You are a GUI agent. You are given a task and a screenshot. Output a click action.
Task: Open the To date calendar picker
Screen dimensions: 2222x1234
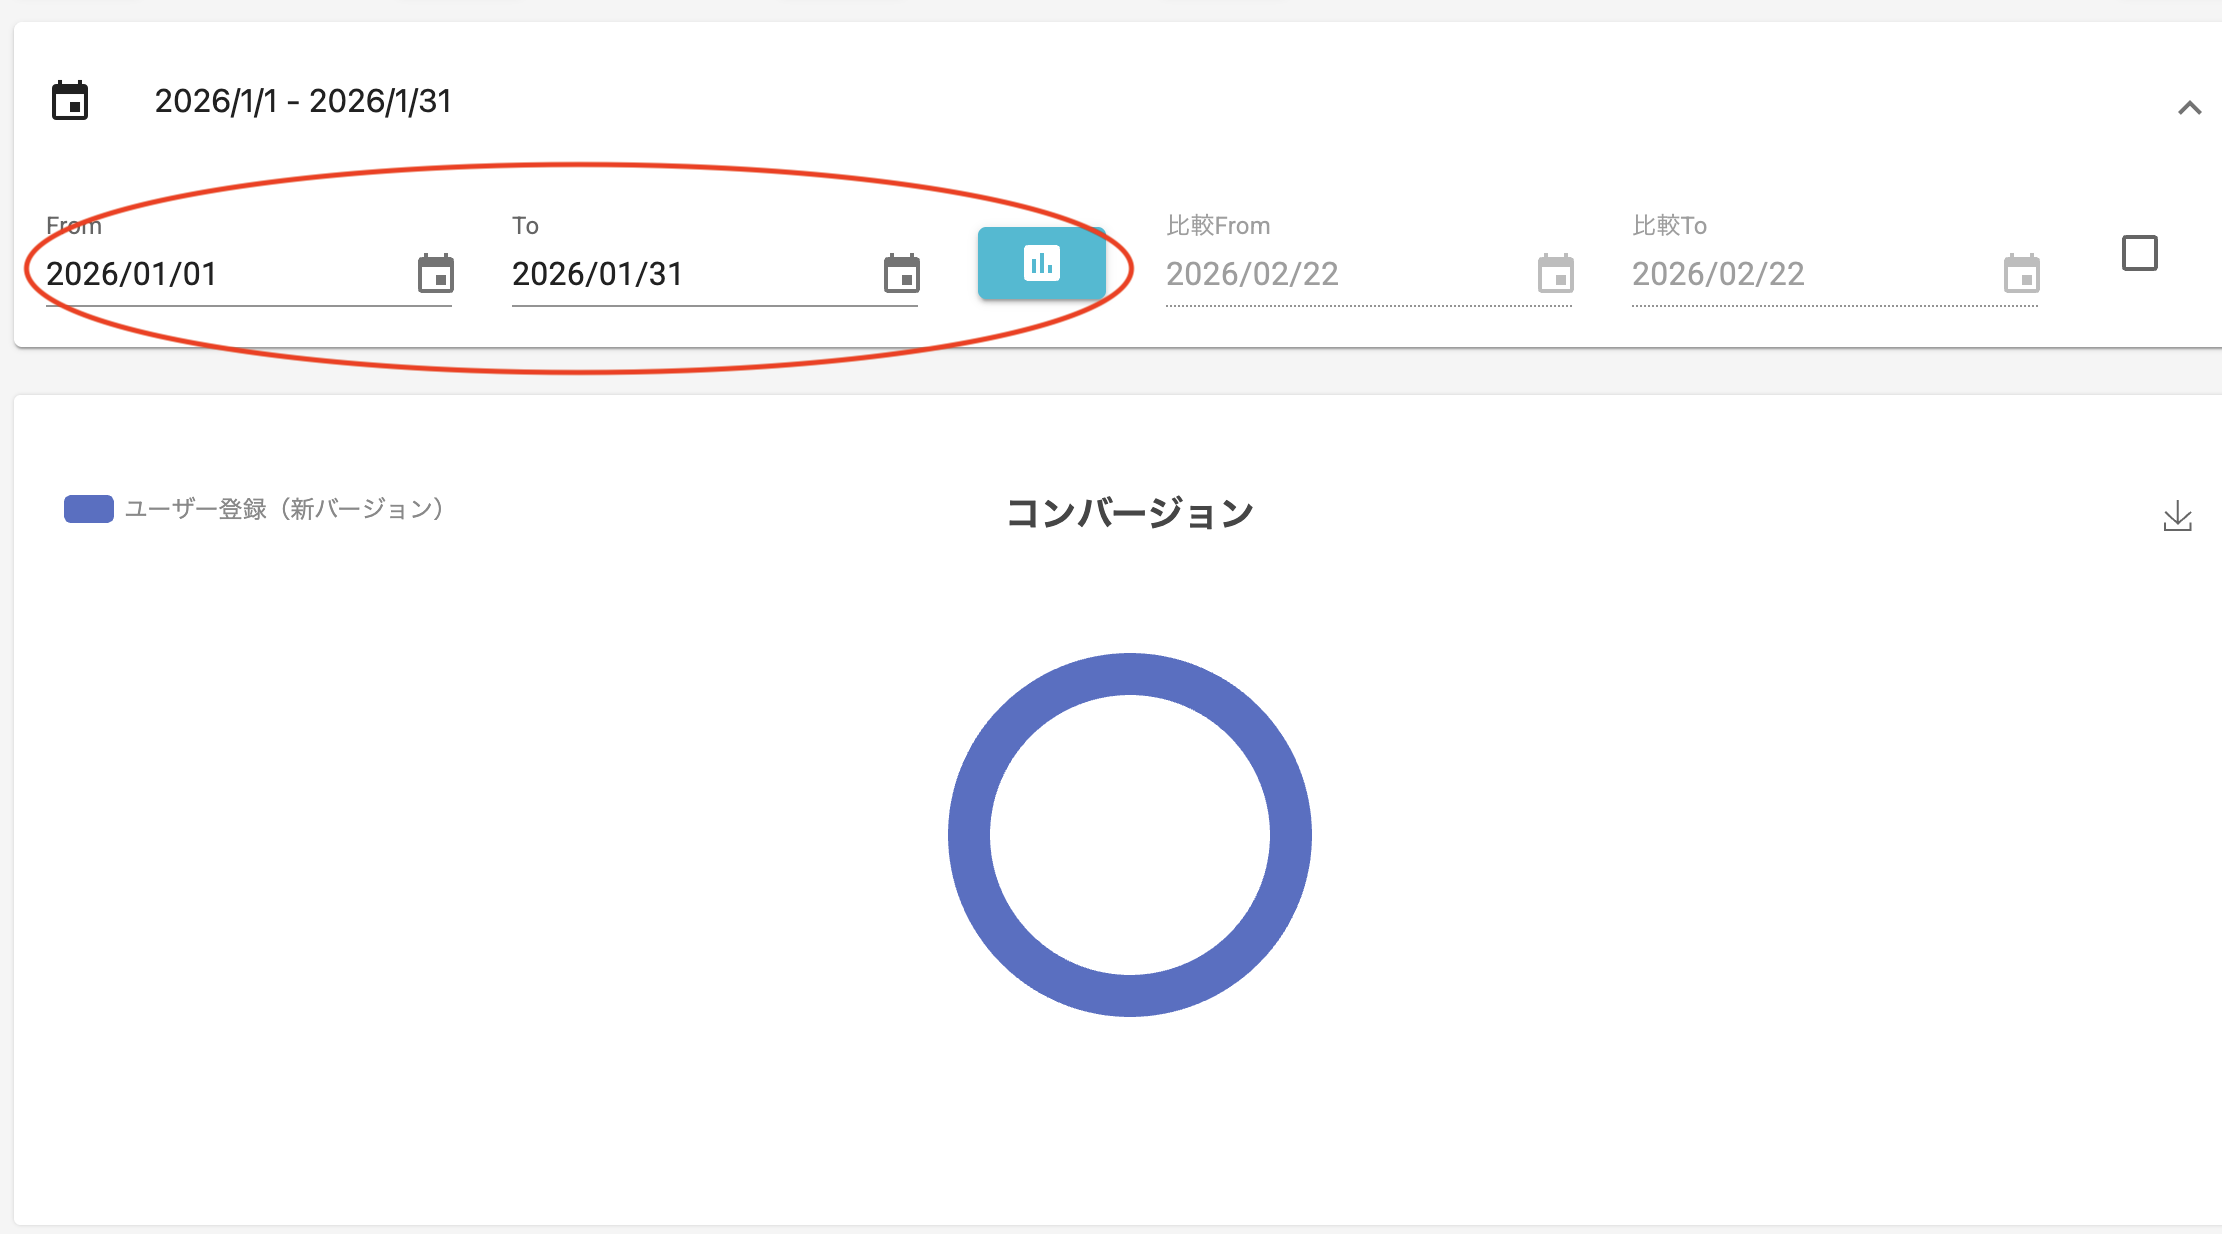[901, 272]
